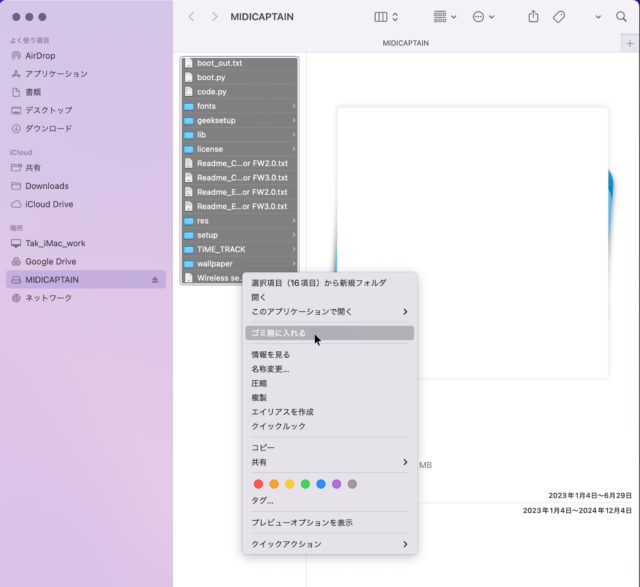Choose 圧縮 in the context menu
This screenshot has height=587, width=640.
(x=330, y=383)
